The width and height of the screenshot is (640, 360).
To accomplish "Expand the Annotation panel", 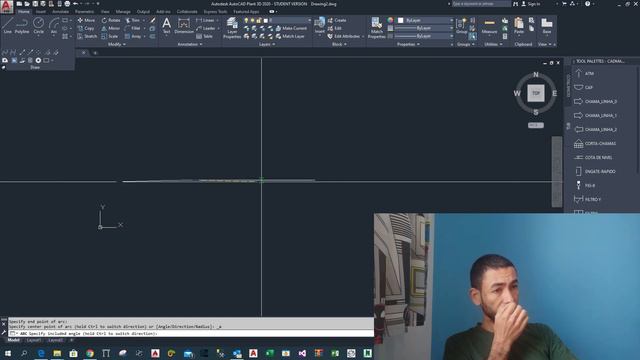I will point(190,44).
